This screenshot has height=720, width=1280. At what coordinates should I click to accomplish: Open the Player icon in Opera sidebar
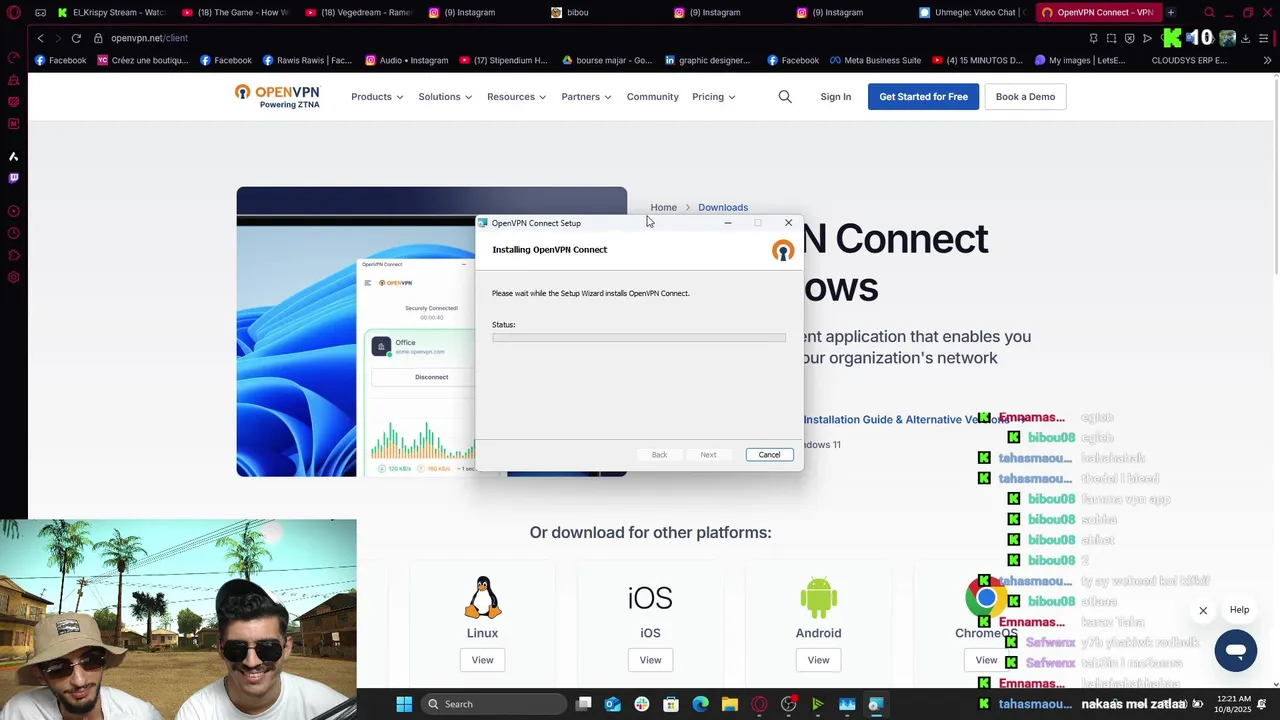[13, 211]
